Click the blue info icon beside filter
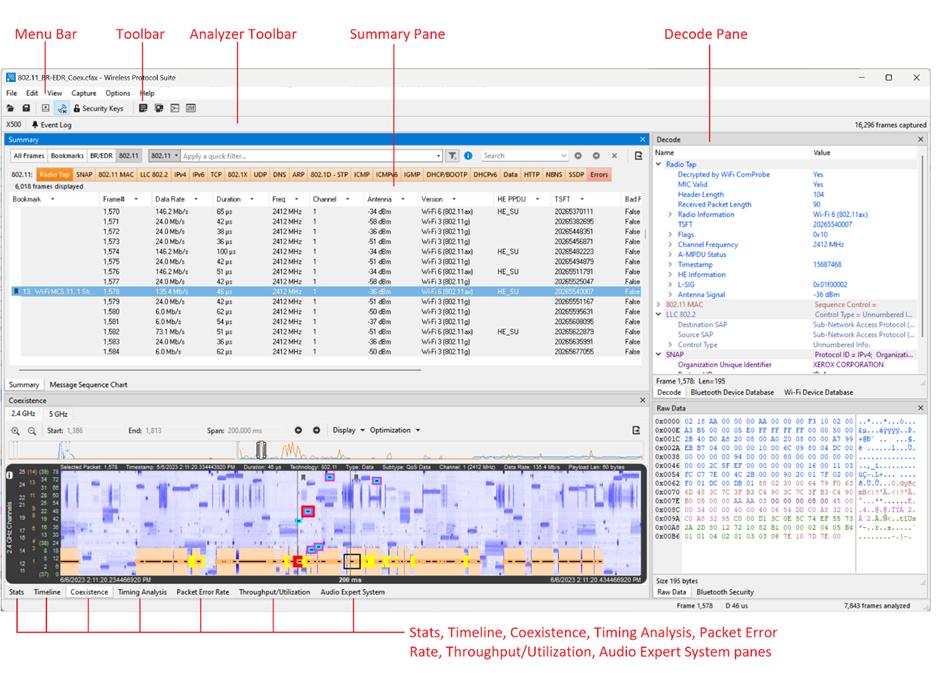Image resolution: width=945 pixels, height=695 pixels. click(x=468, y=156)
